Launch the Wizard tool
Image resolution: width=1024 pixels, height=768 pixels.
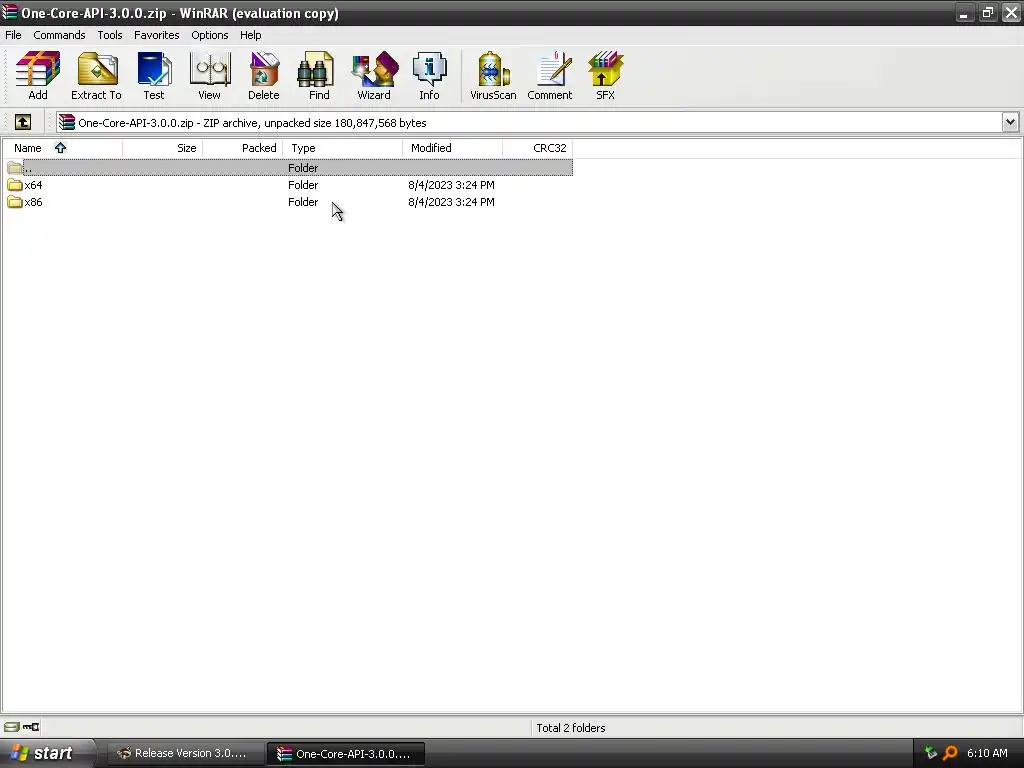tap(374, 76)
